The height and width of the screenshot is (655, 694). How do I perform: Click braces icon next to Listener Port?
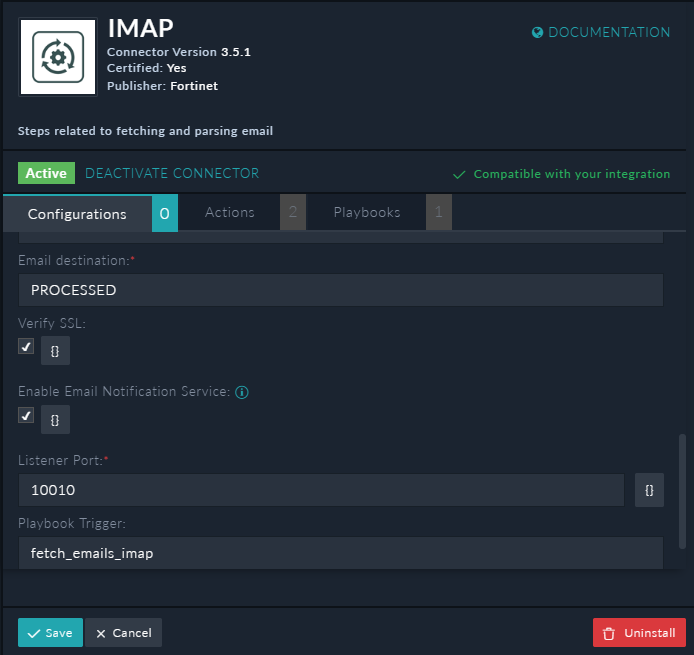(x=649, y=490)
